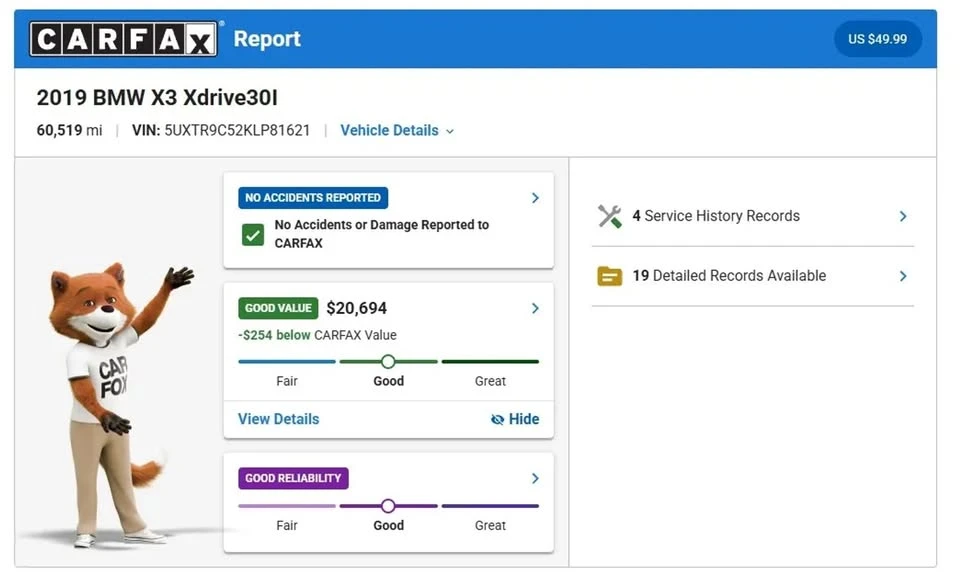This screenshot has width=960, height=572.
Task: Click 'No Accidents or Damage Reported' text
Action: (381, 234)
